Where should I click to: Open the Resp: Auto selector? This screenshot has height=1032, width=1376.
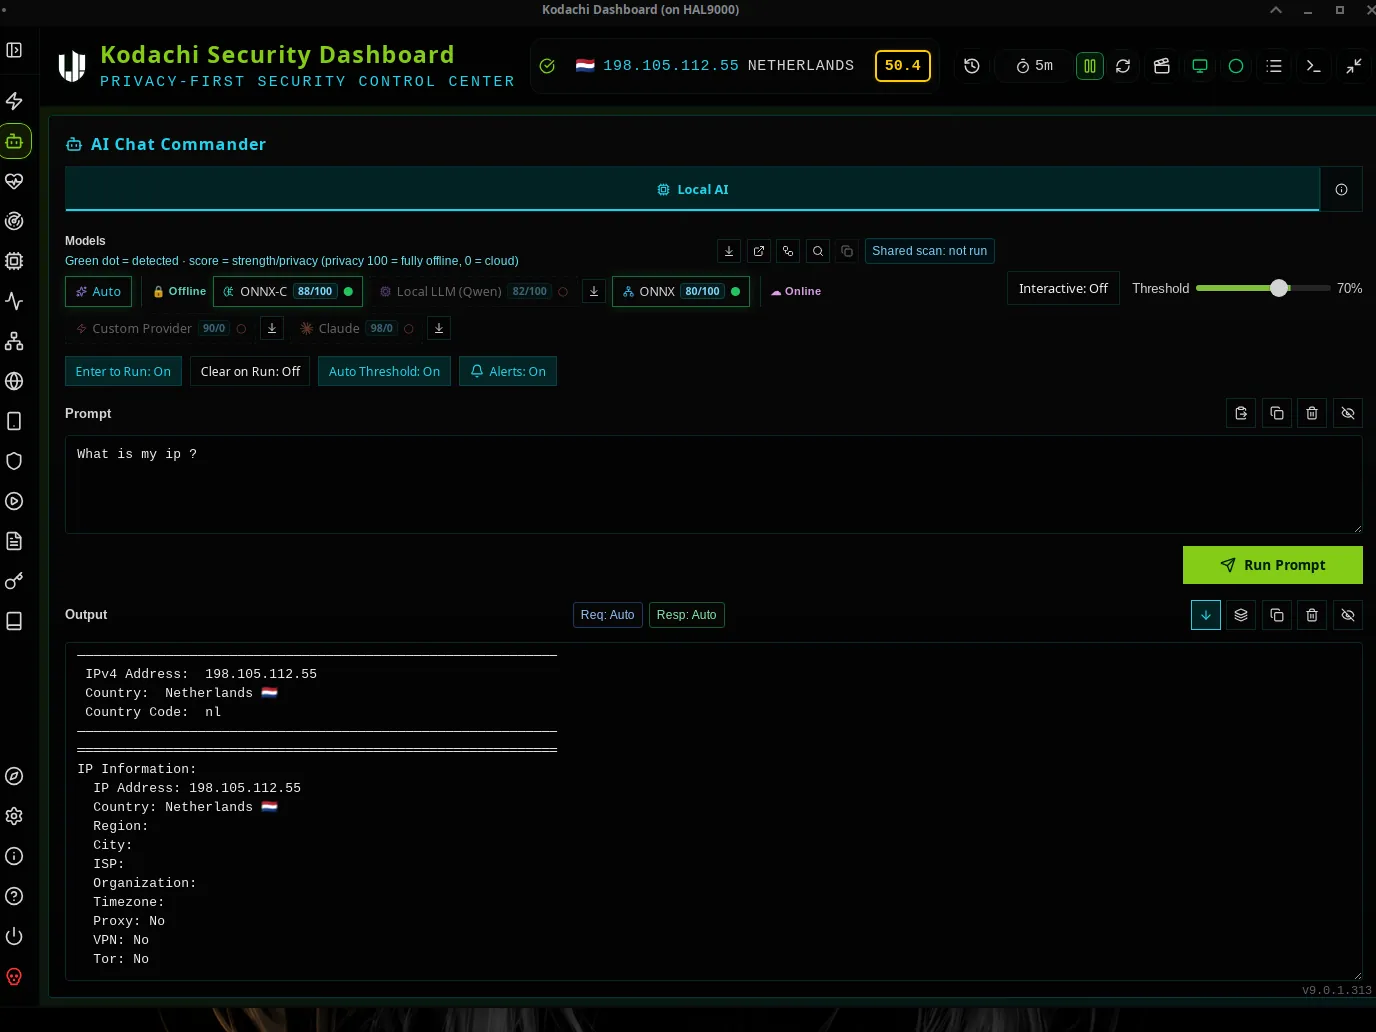pyautogui.click(x=687, y=615)
